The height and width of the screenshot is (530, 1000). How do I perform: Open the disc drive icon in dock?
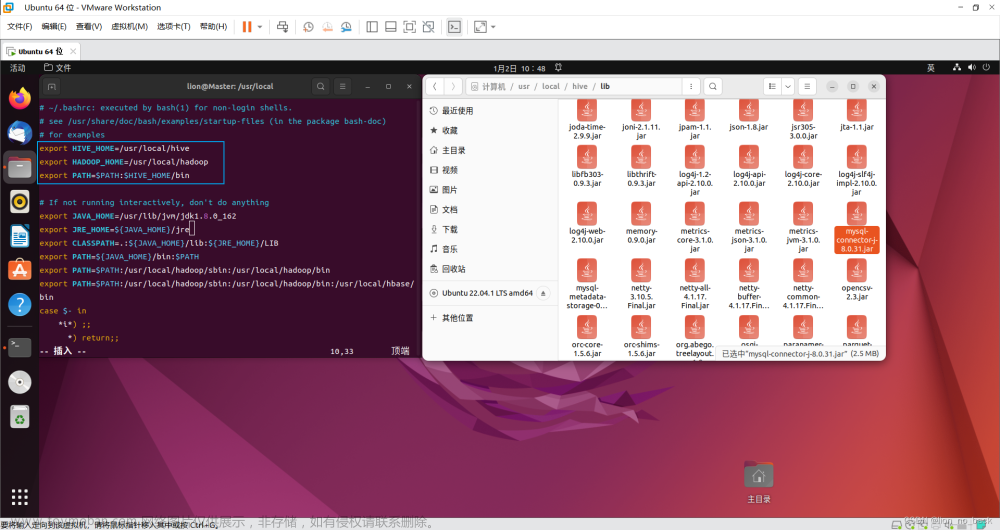20,382
